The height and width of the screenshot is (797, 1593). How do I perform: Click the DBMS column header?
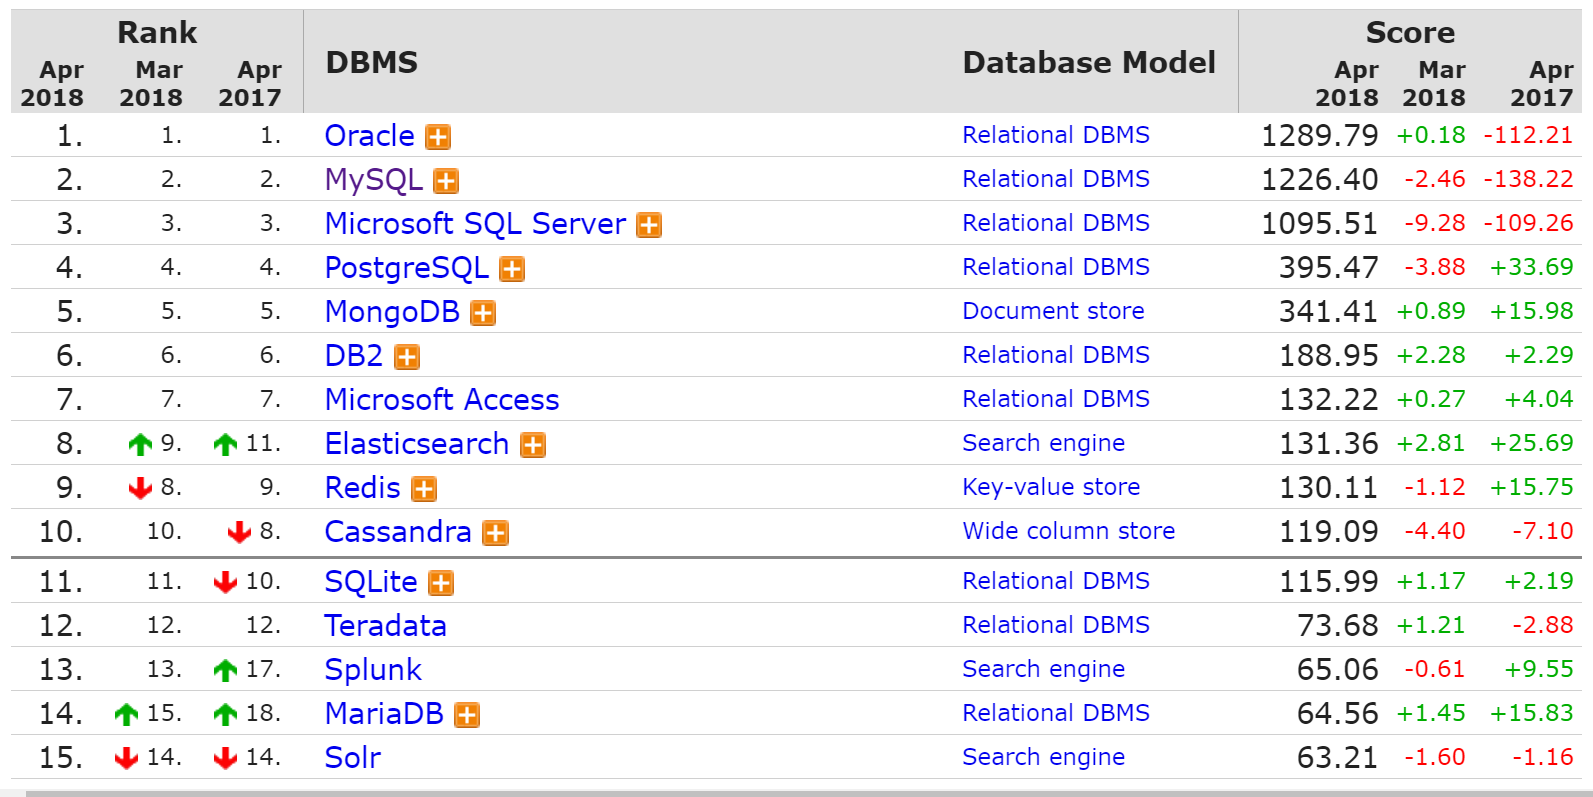(x=372, y=62)
